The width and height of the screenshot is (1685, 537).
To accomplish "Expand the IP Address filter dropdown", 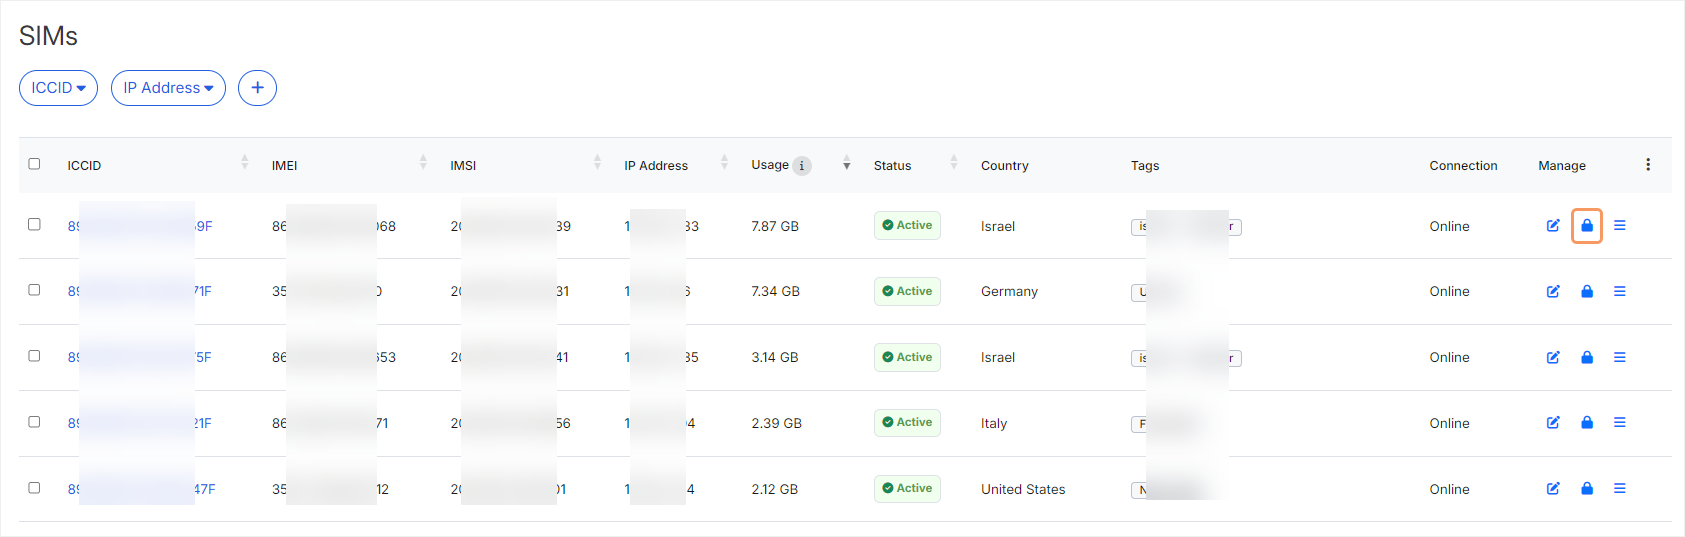I will [168, 88].
